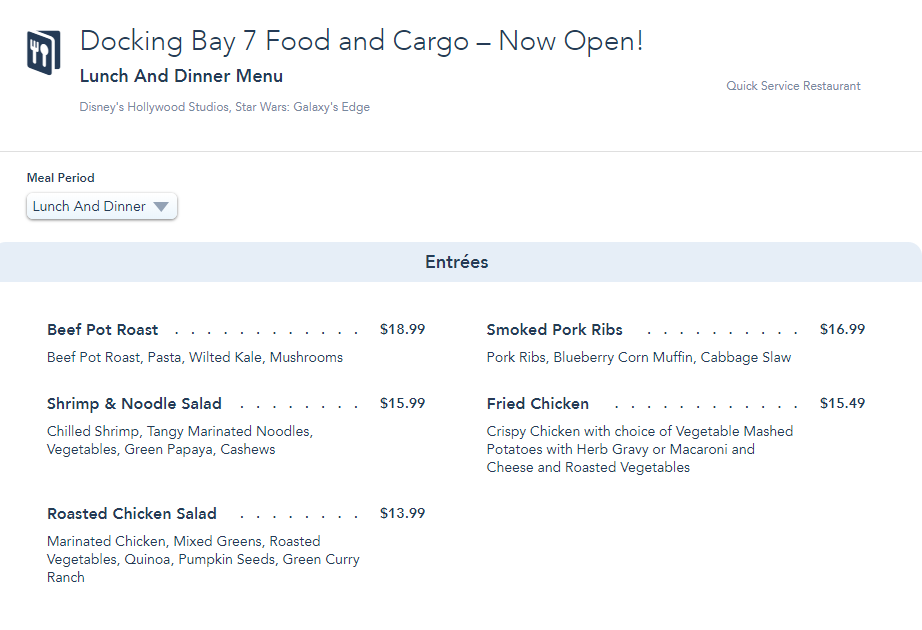
Task: Click the Docking Bay 7 page heading
Action: pyautogui.click(x=361, y=41)
